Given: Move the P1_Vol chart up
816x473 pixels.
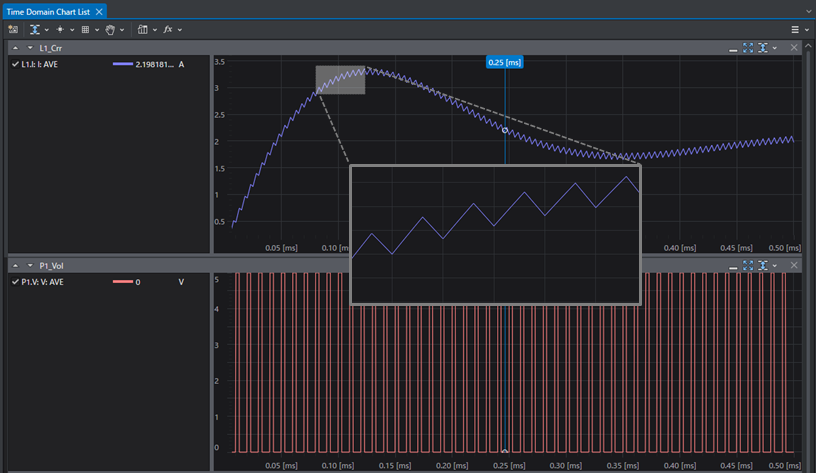Looking at the screenshot, I should pyautogui.click(x=15, y=265).
